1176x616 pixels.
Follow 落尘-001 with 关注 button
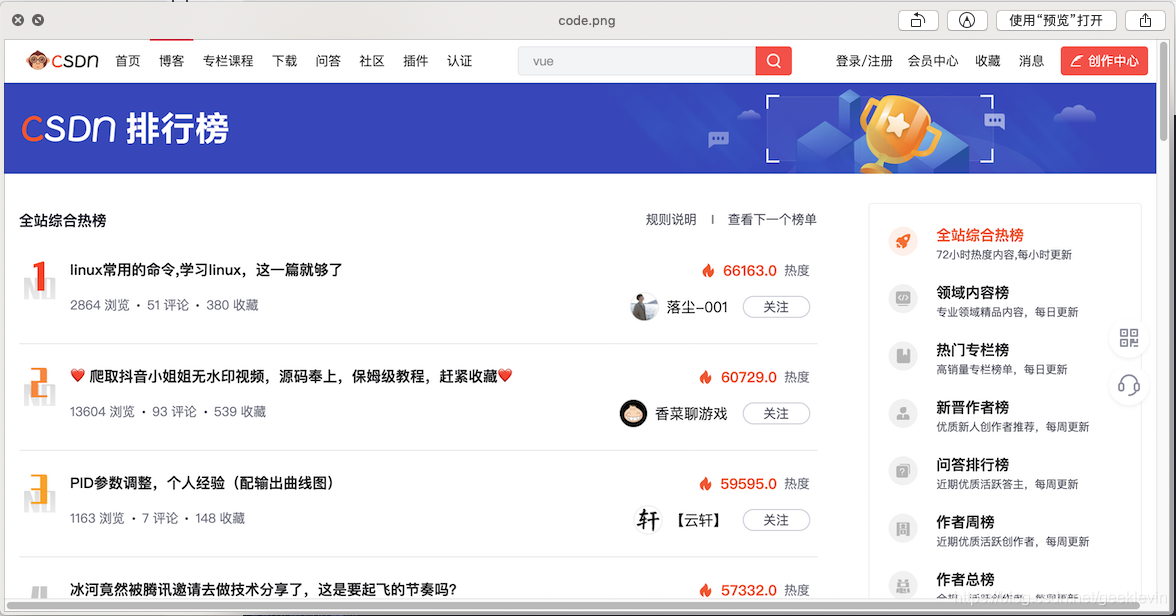pyautogui.click(x=776, y=307)
